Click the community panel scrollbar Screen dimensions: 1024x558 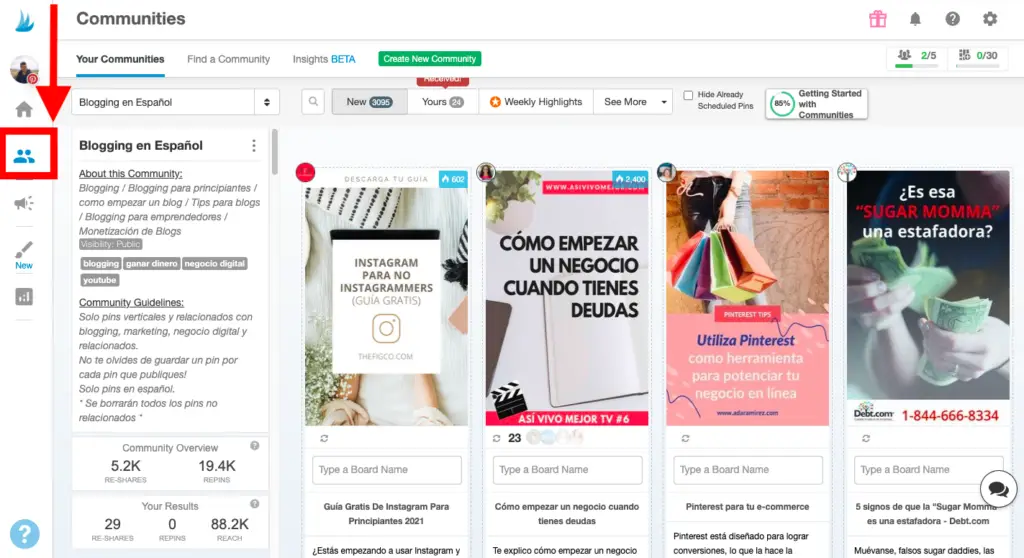coord(275,152)
